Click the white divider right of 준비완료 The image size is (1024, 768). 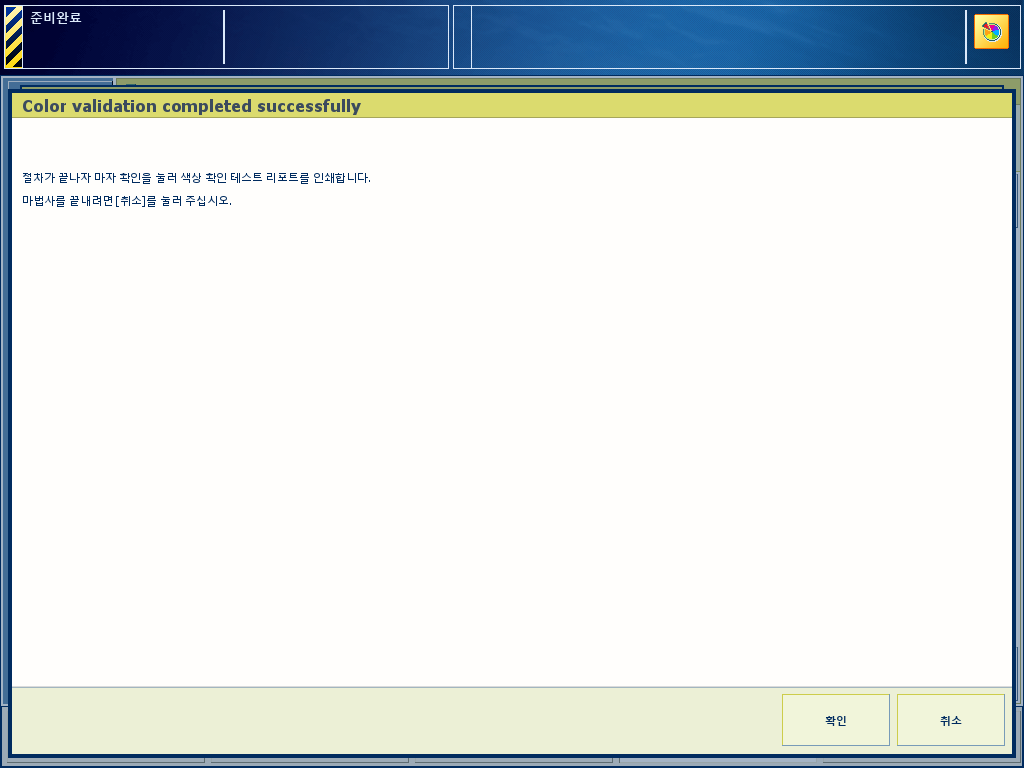click(224, 37)
